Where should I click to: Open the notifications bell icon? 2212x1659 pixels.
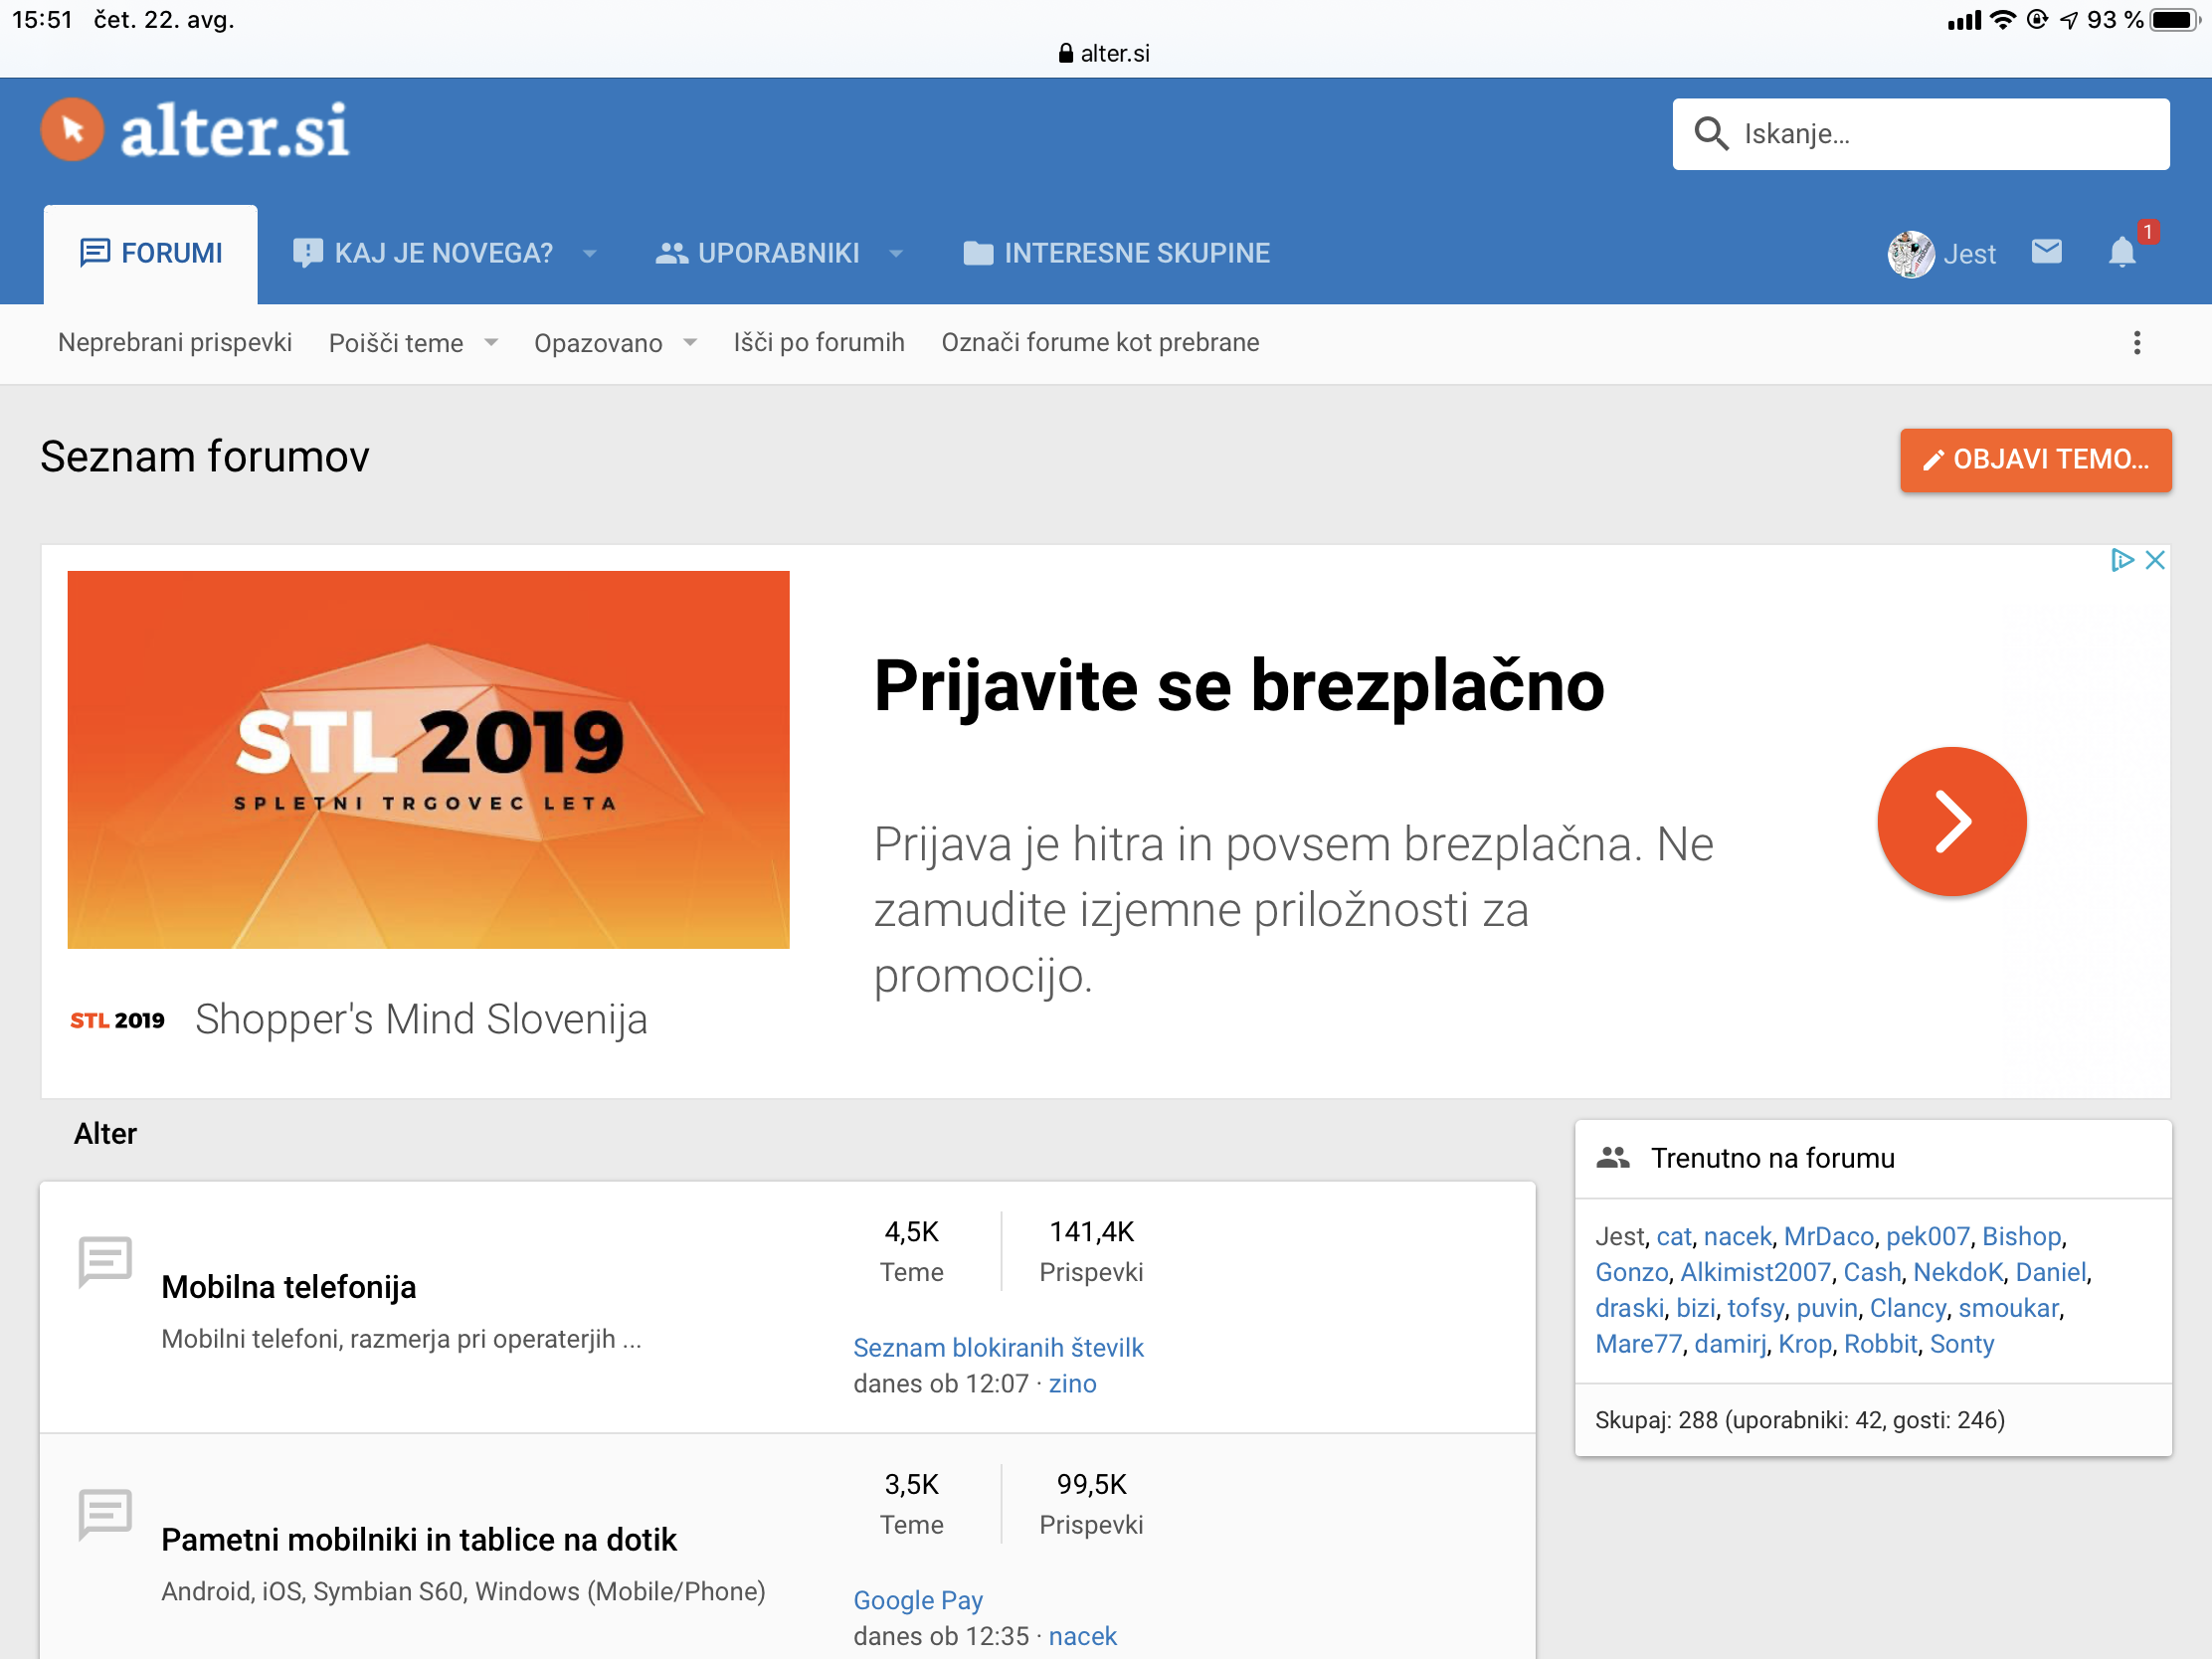tap(2121, 252)
